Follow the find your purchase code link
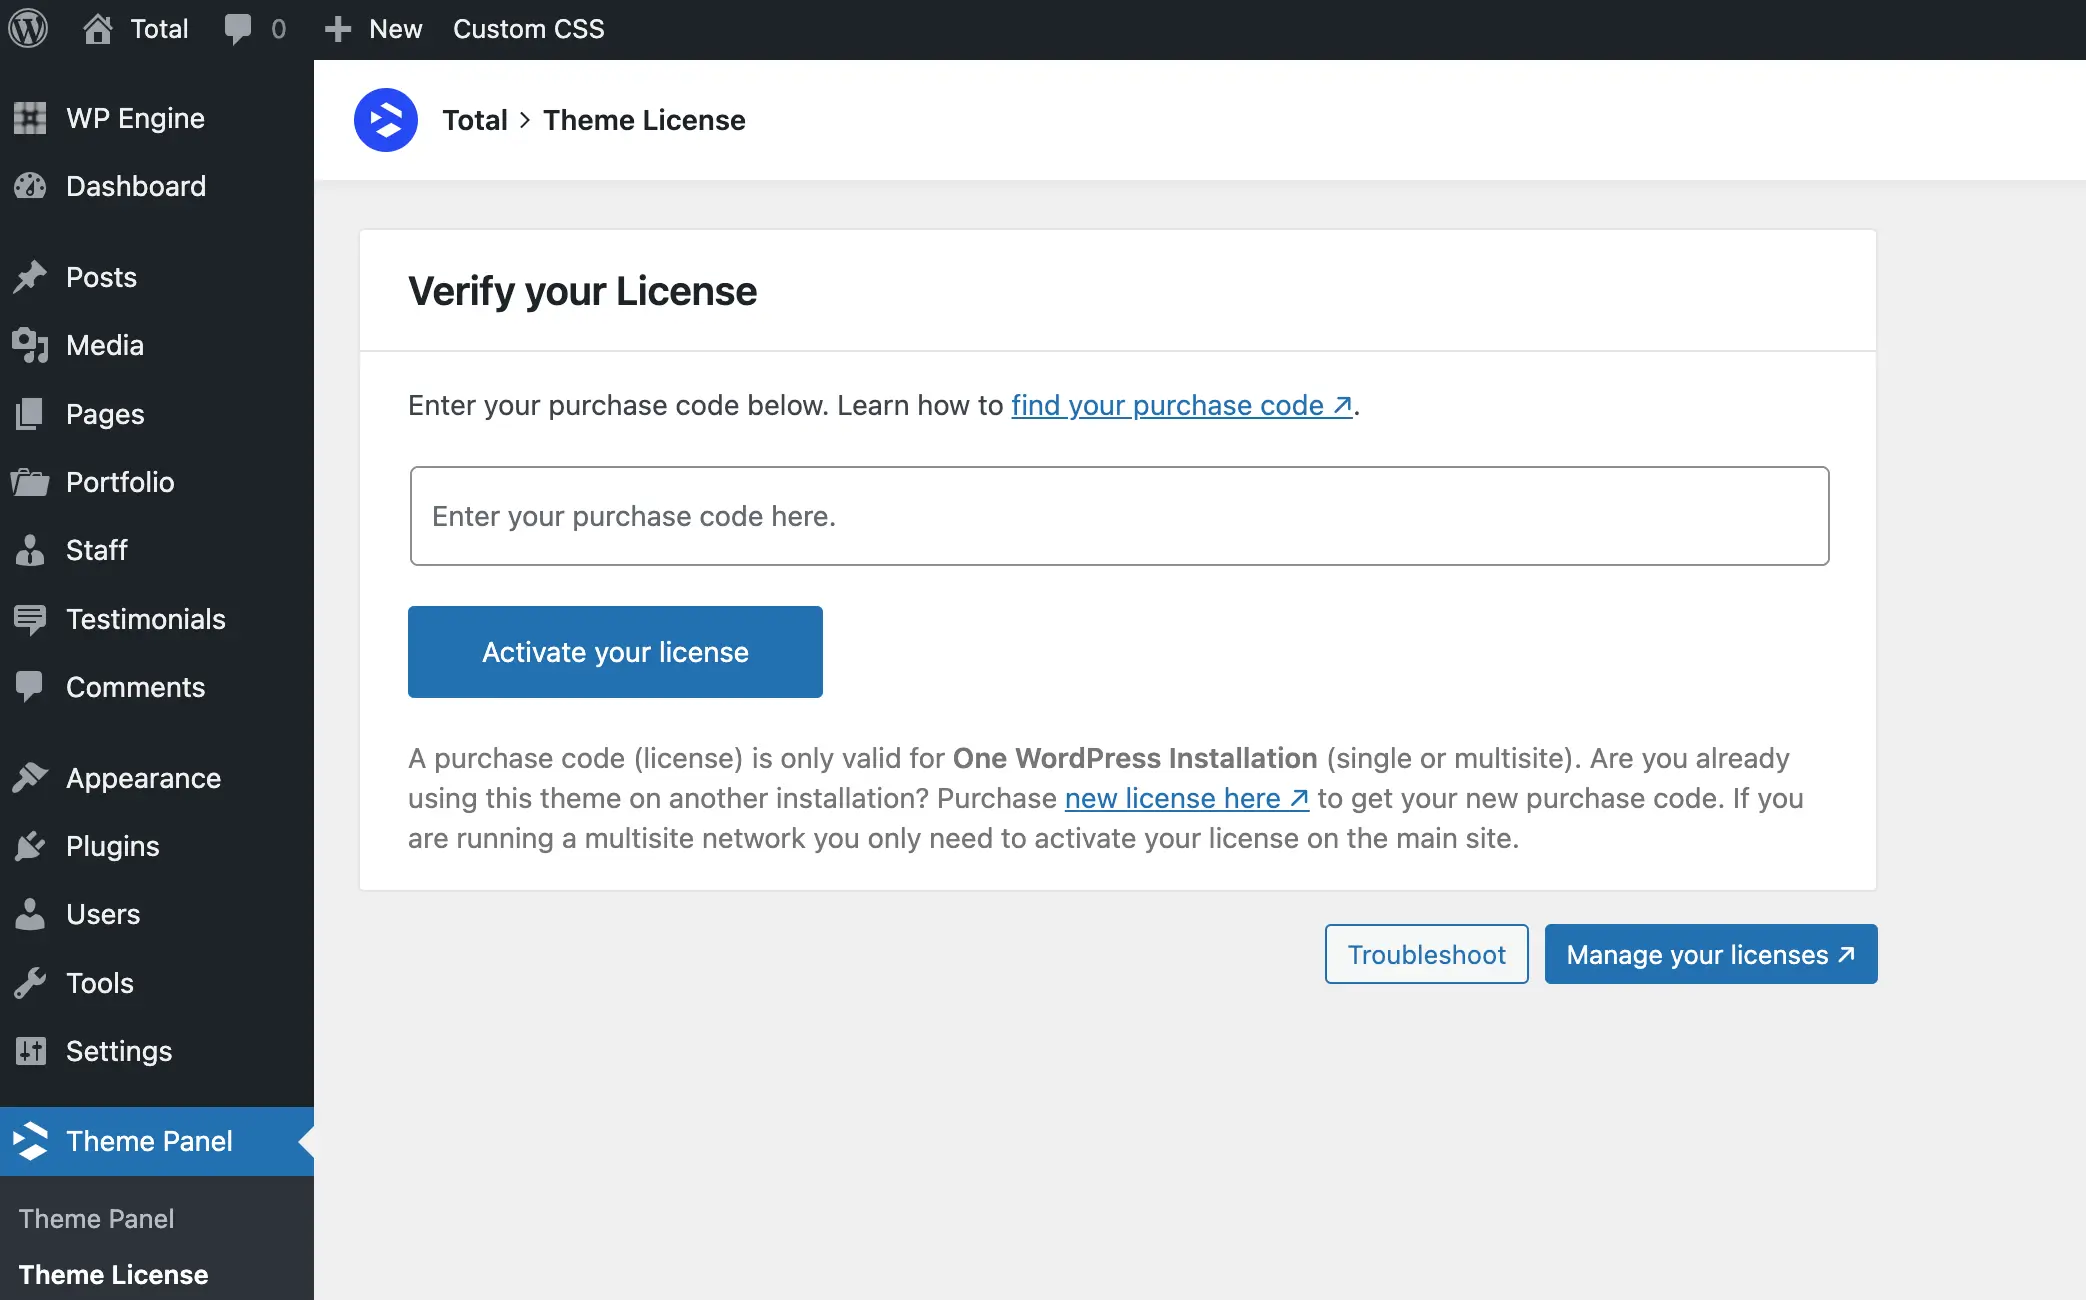 (1182, 405)
